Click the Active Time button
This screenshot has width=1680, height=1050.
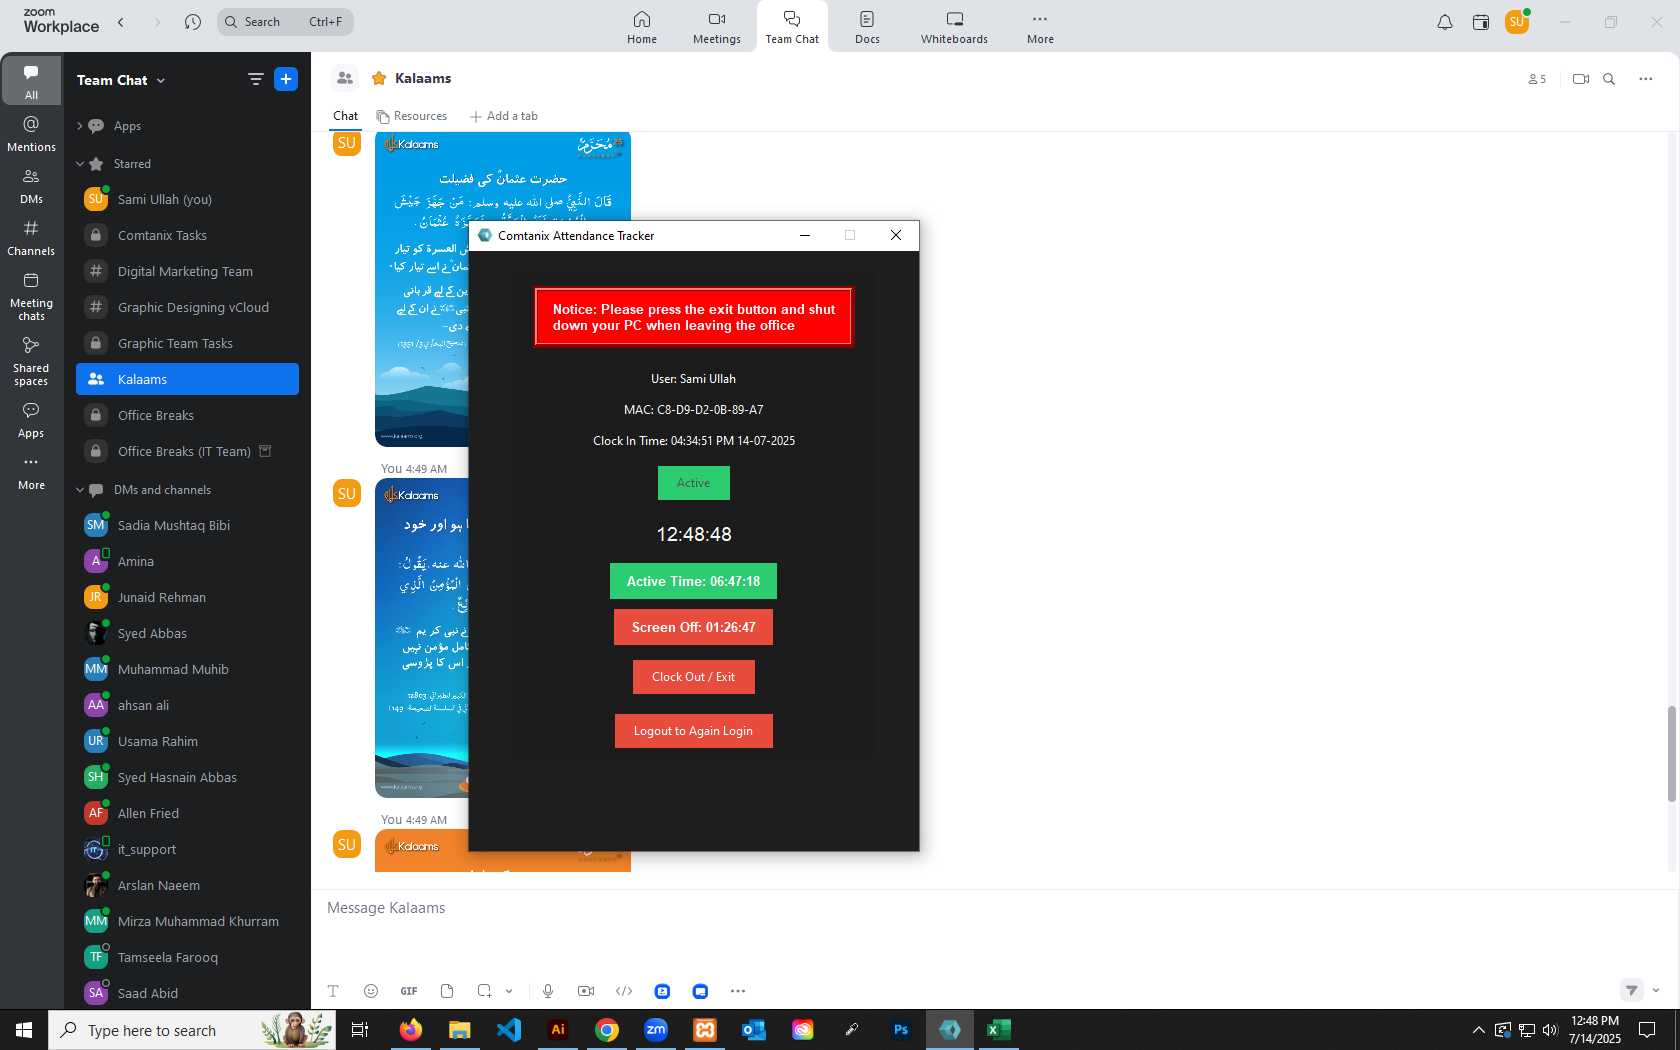[x=693, y=581]
